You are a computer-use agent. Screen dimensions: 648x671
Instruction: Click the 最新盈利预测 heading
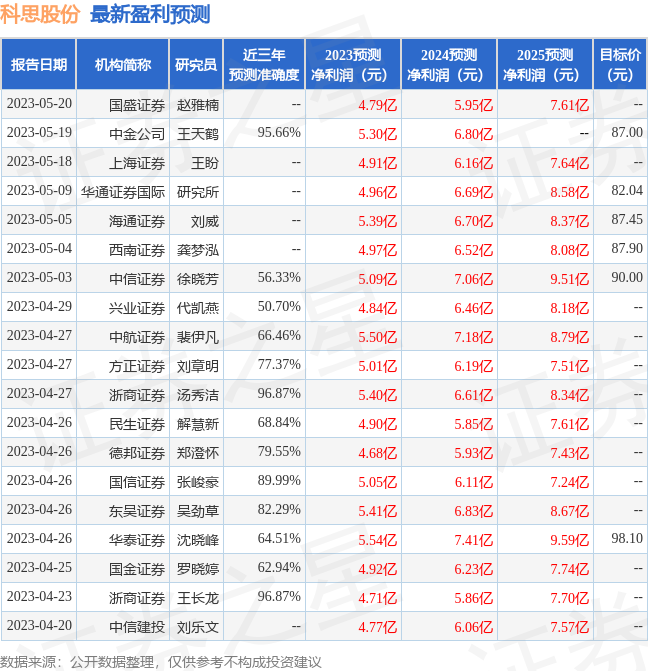[x=150, y=15]
